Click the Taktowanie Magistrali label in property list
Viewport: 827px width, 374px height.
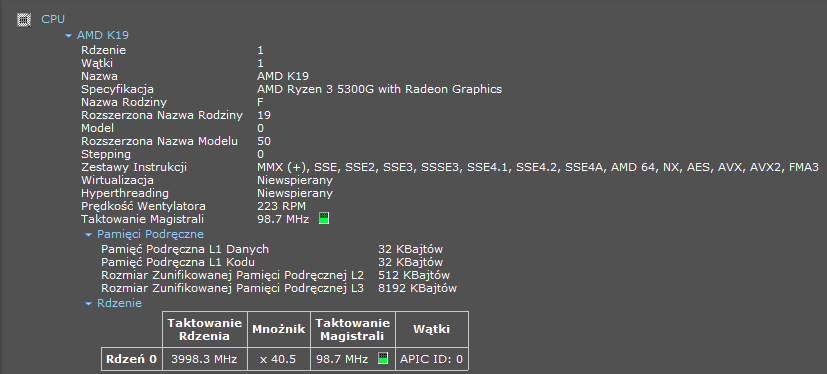point(142,219)
